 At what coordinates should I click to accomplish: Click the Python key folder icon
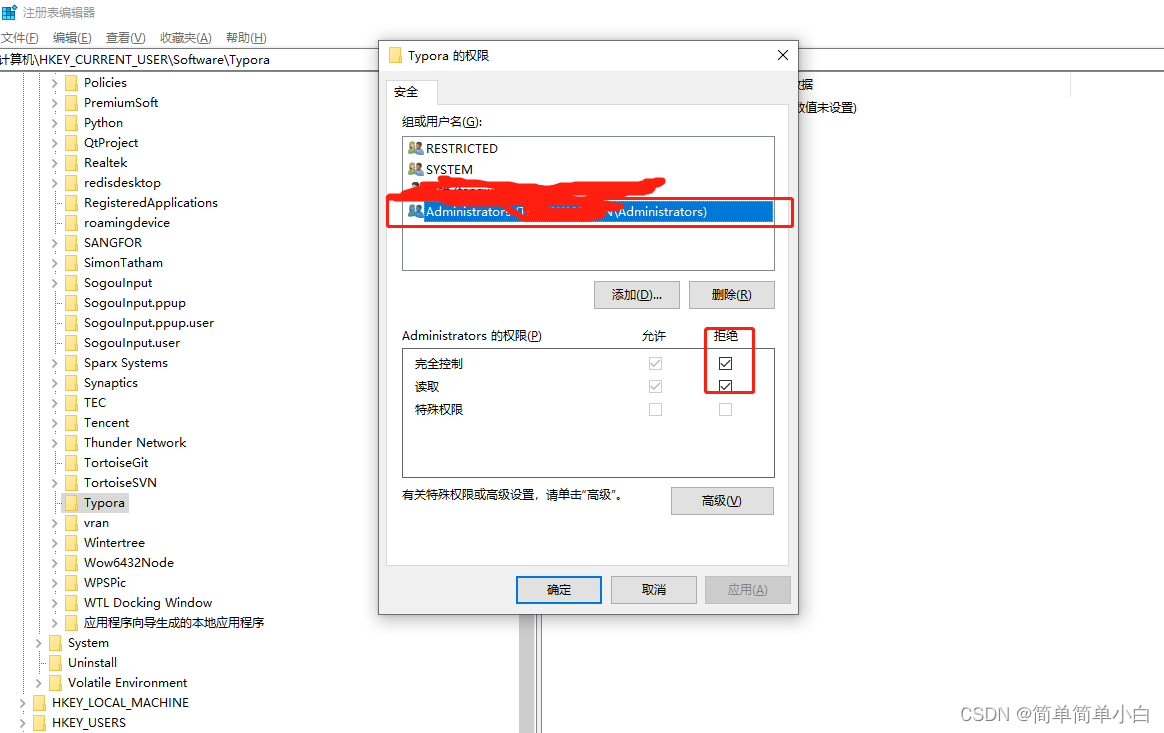pyautogui.click(x=71, y=123)
